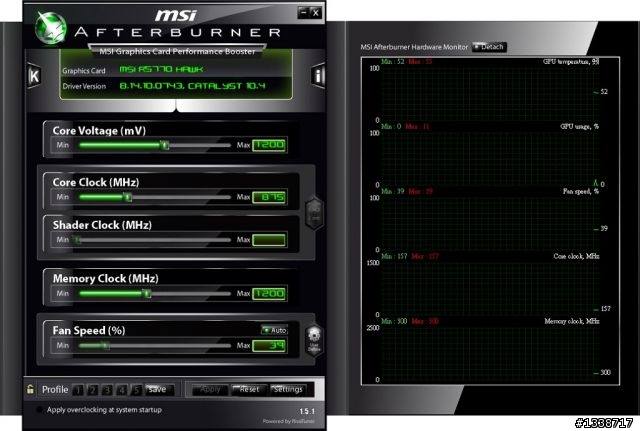Toggle the core/shader clock link button

(x=315, y=213)
